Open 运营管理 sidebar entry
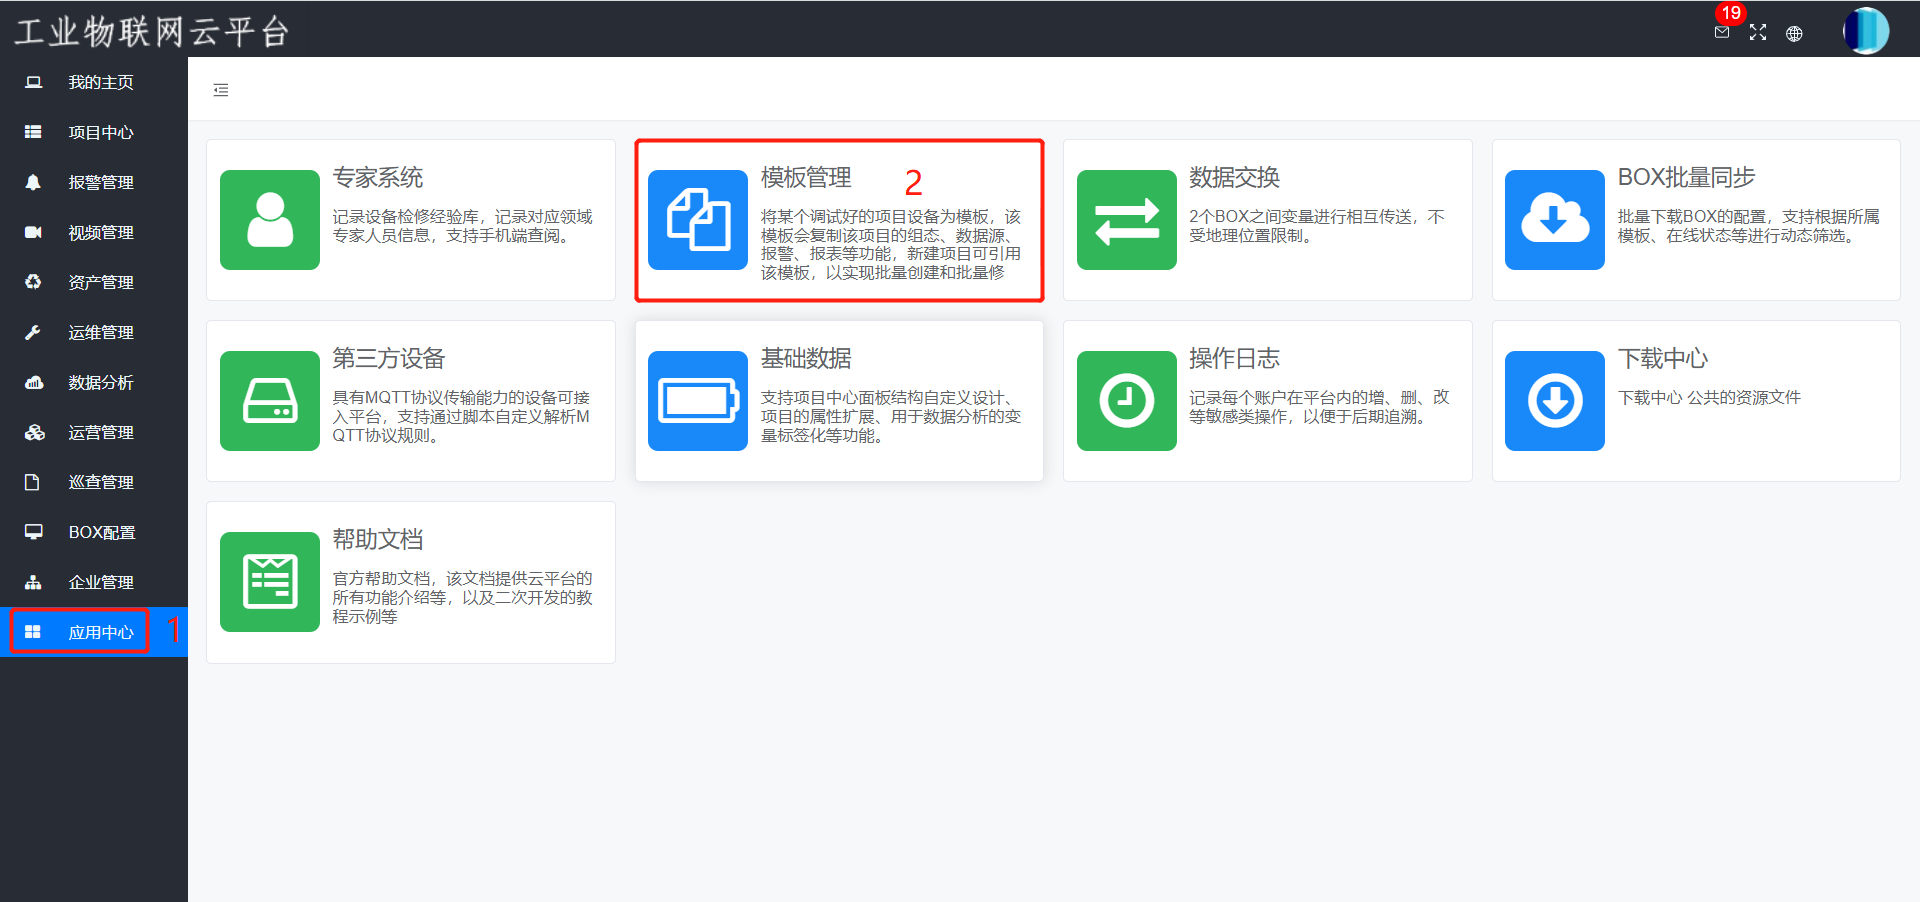 [94, 432]
